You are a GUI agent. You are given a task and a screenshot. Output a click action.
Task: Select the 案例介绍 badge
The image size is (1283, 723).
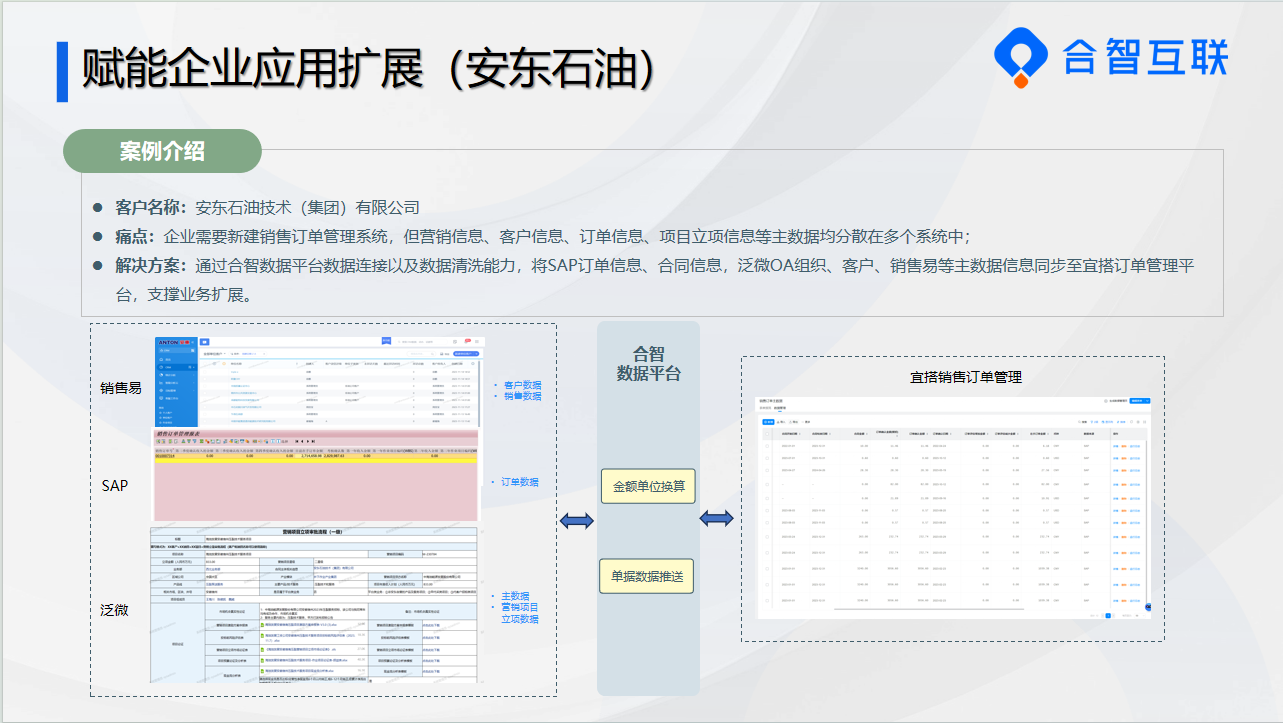coord(162,151)
